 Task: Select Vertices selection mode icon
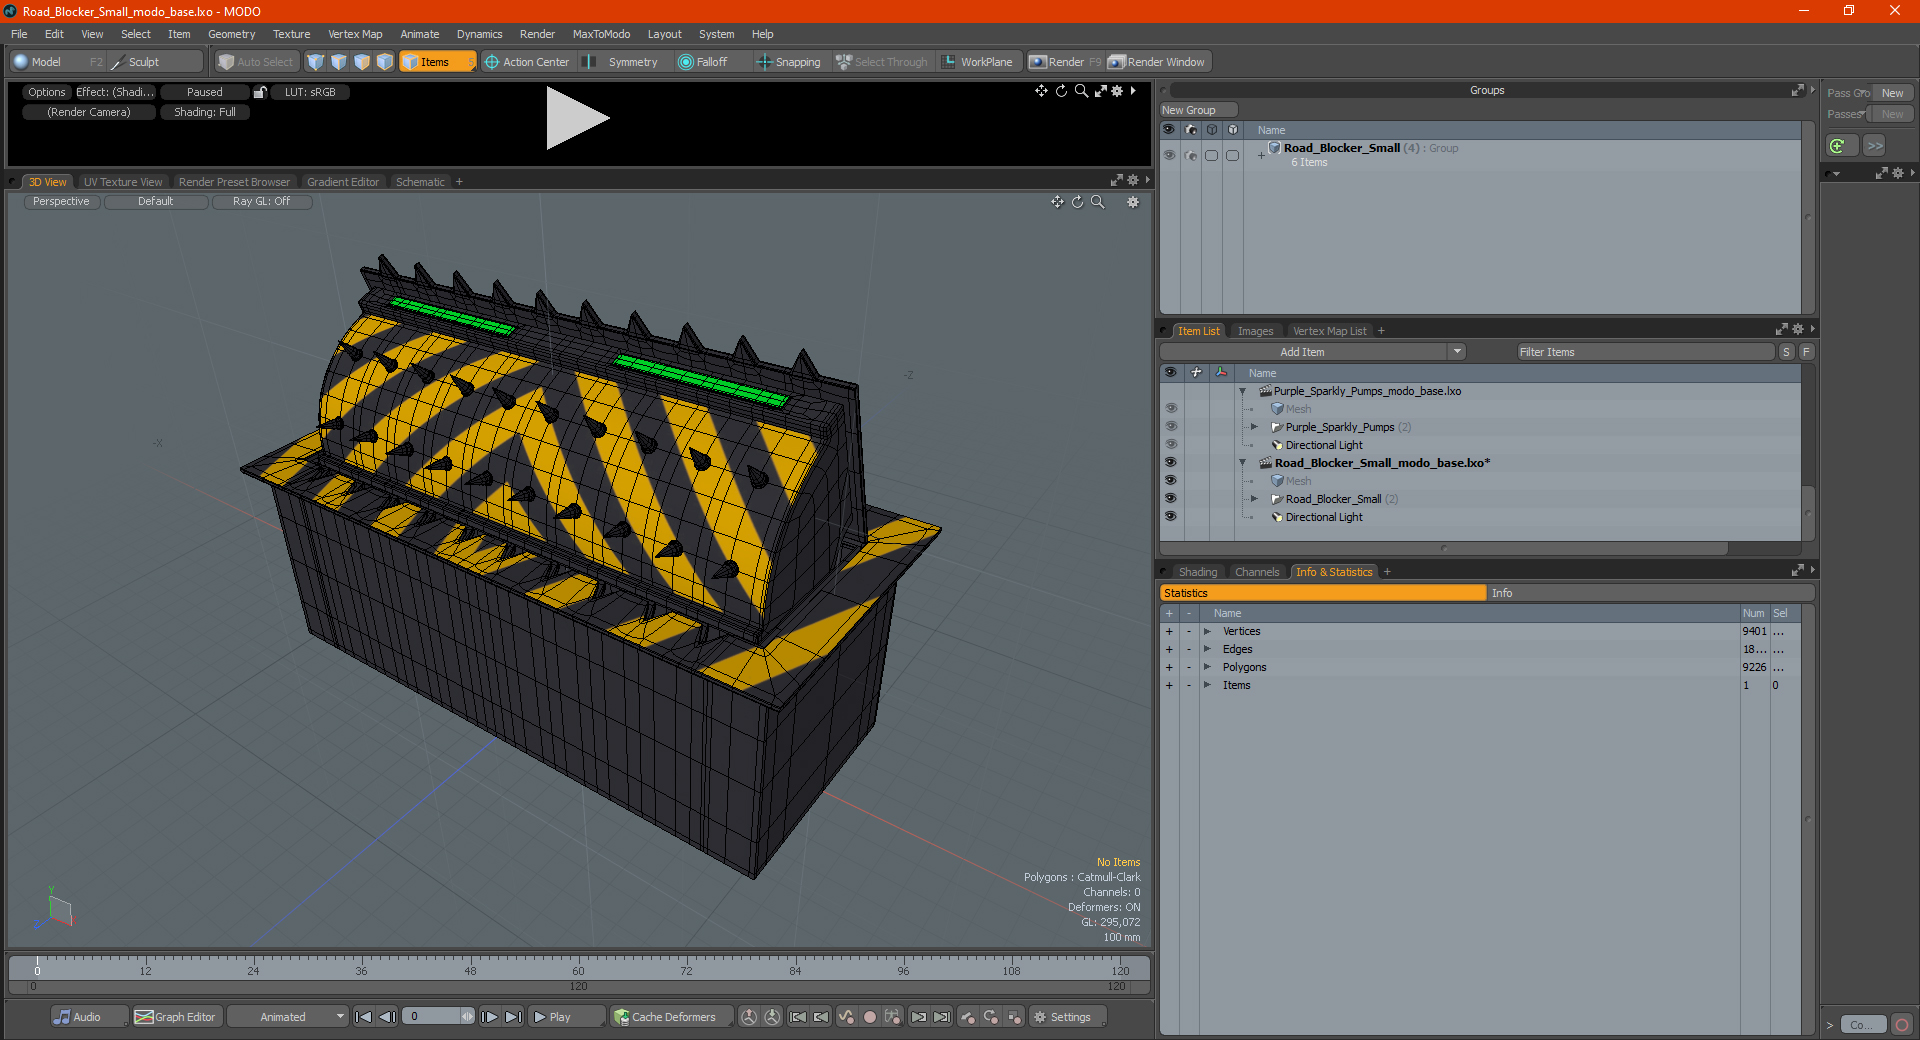pos(316,62)
